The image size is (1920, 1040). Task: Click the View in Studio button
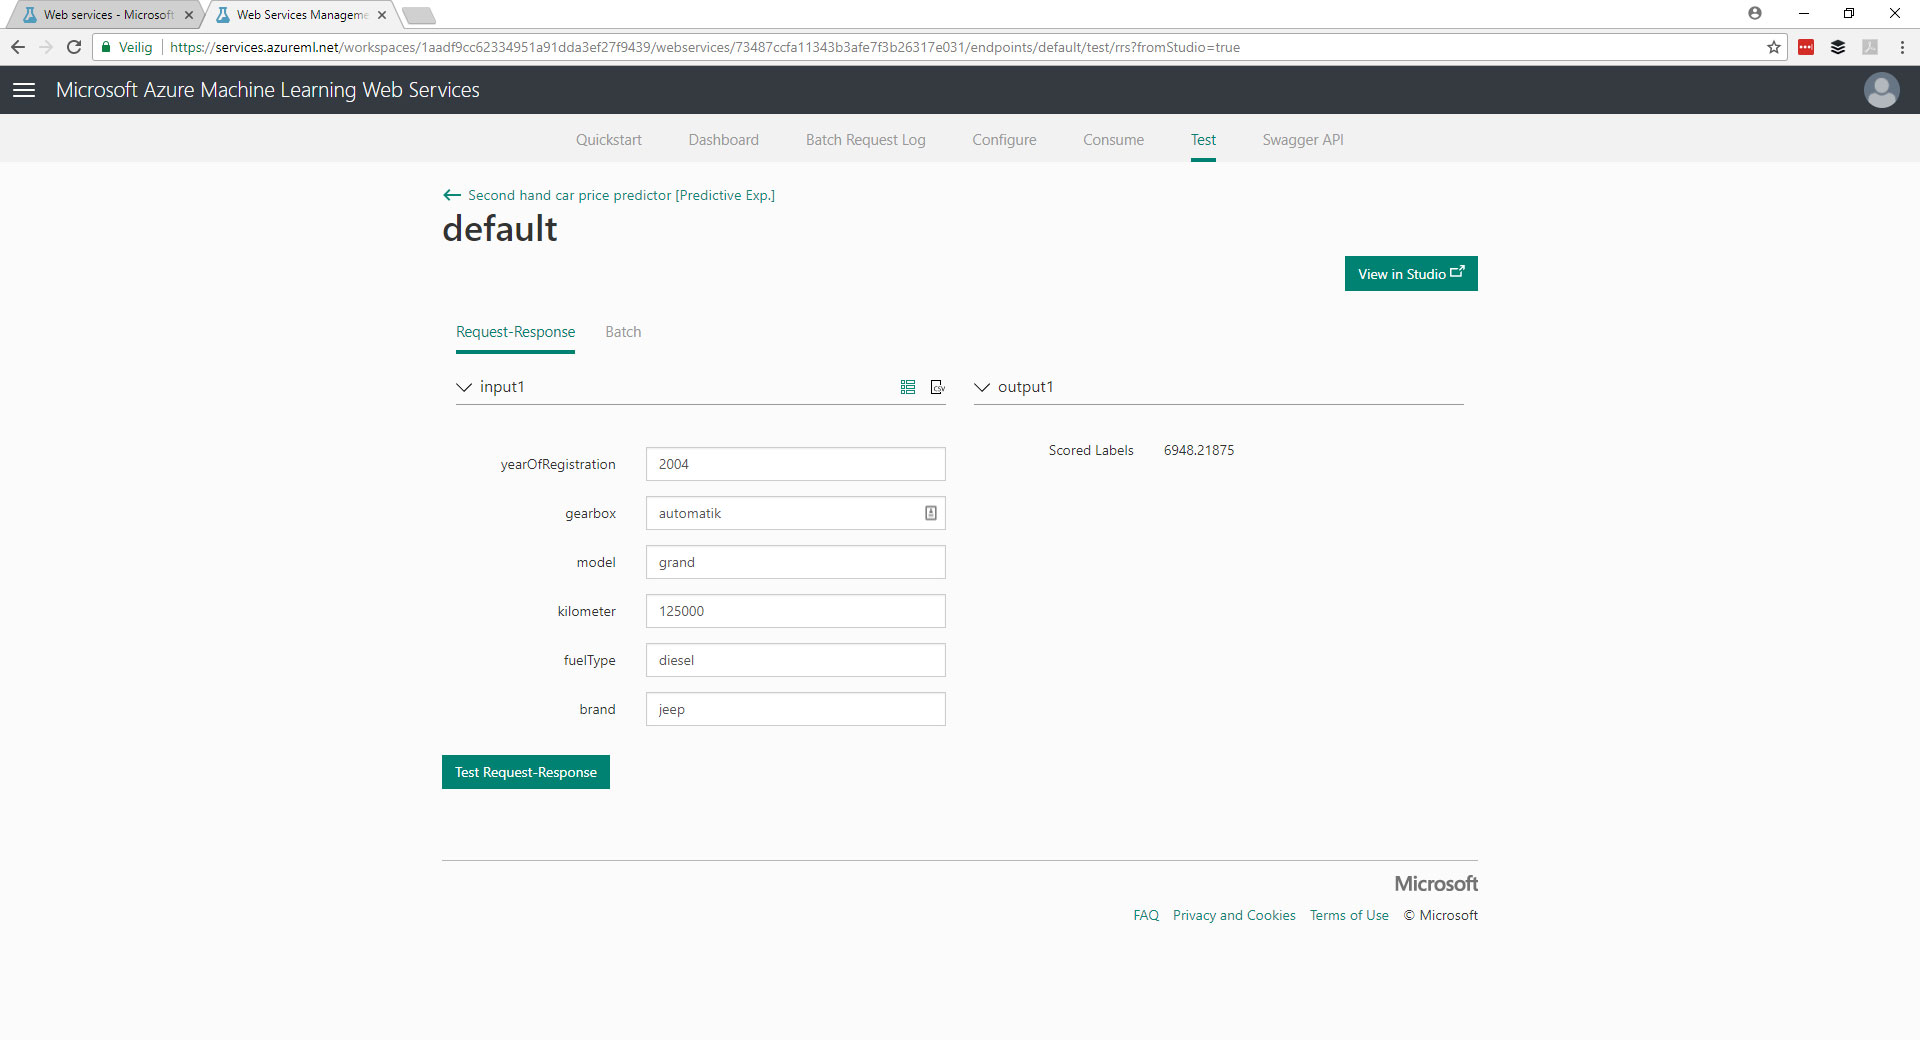(x=1411, y=274)
